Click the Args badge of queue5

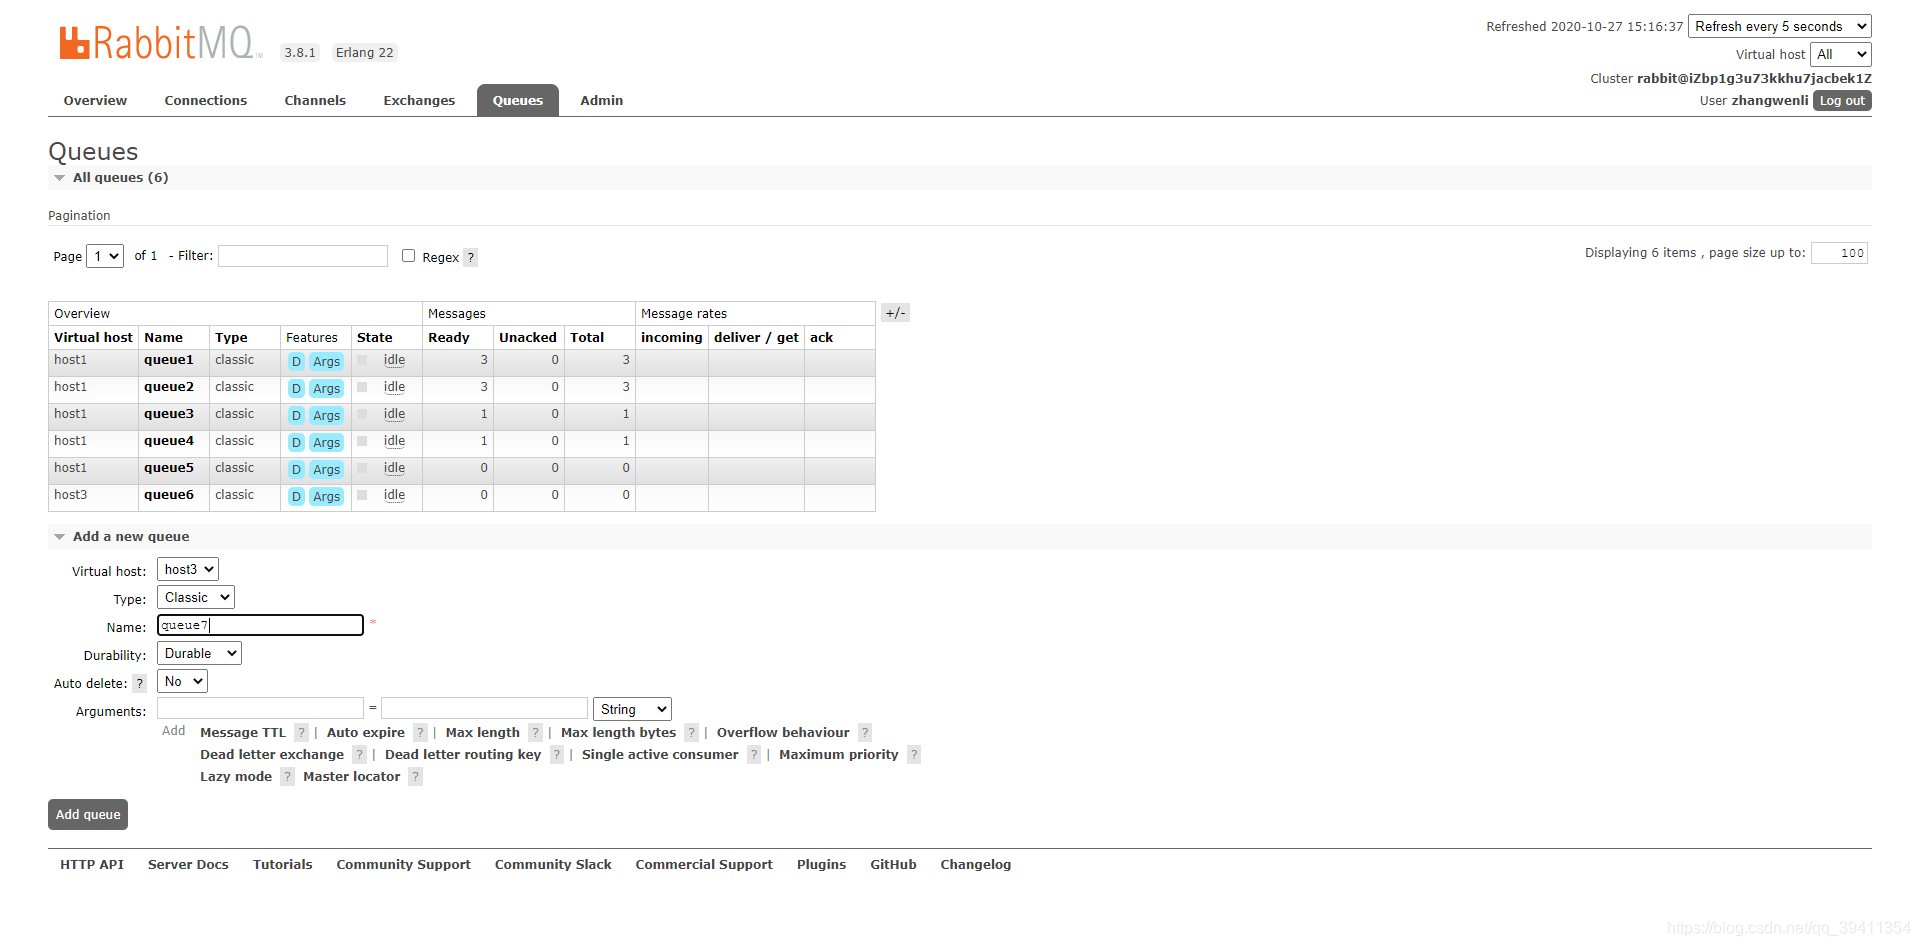pos(326,470)
